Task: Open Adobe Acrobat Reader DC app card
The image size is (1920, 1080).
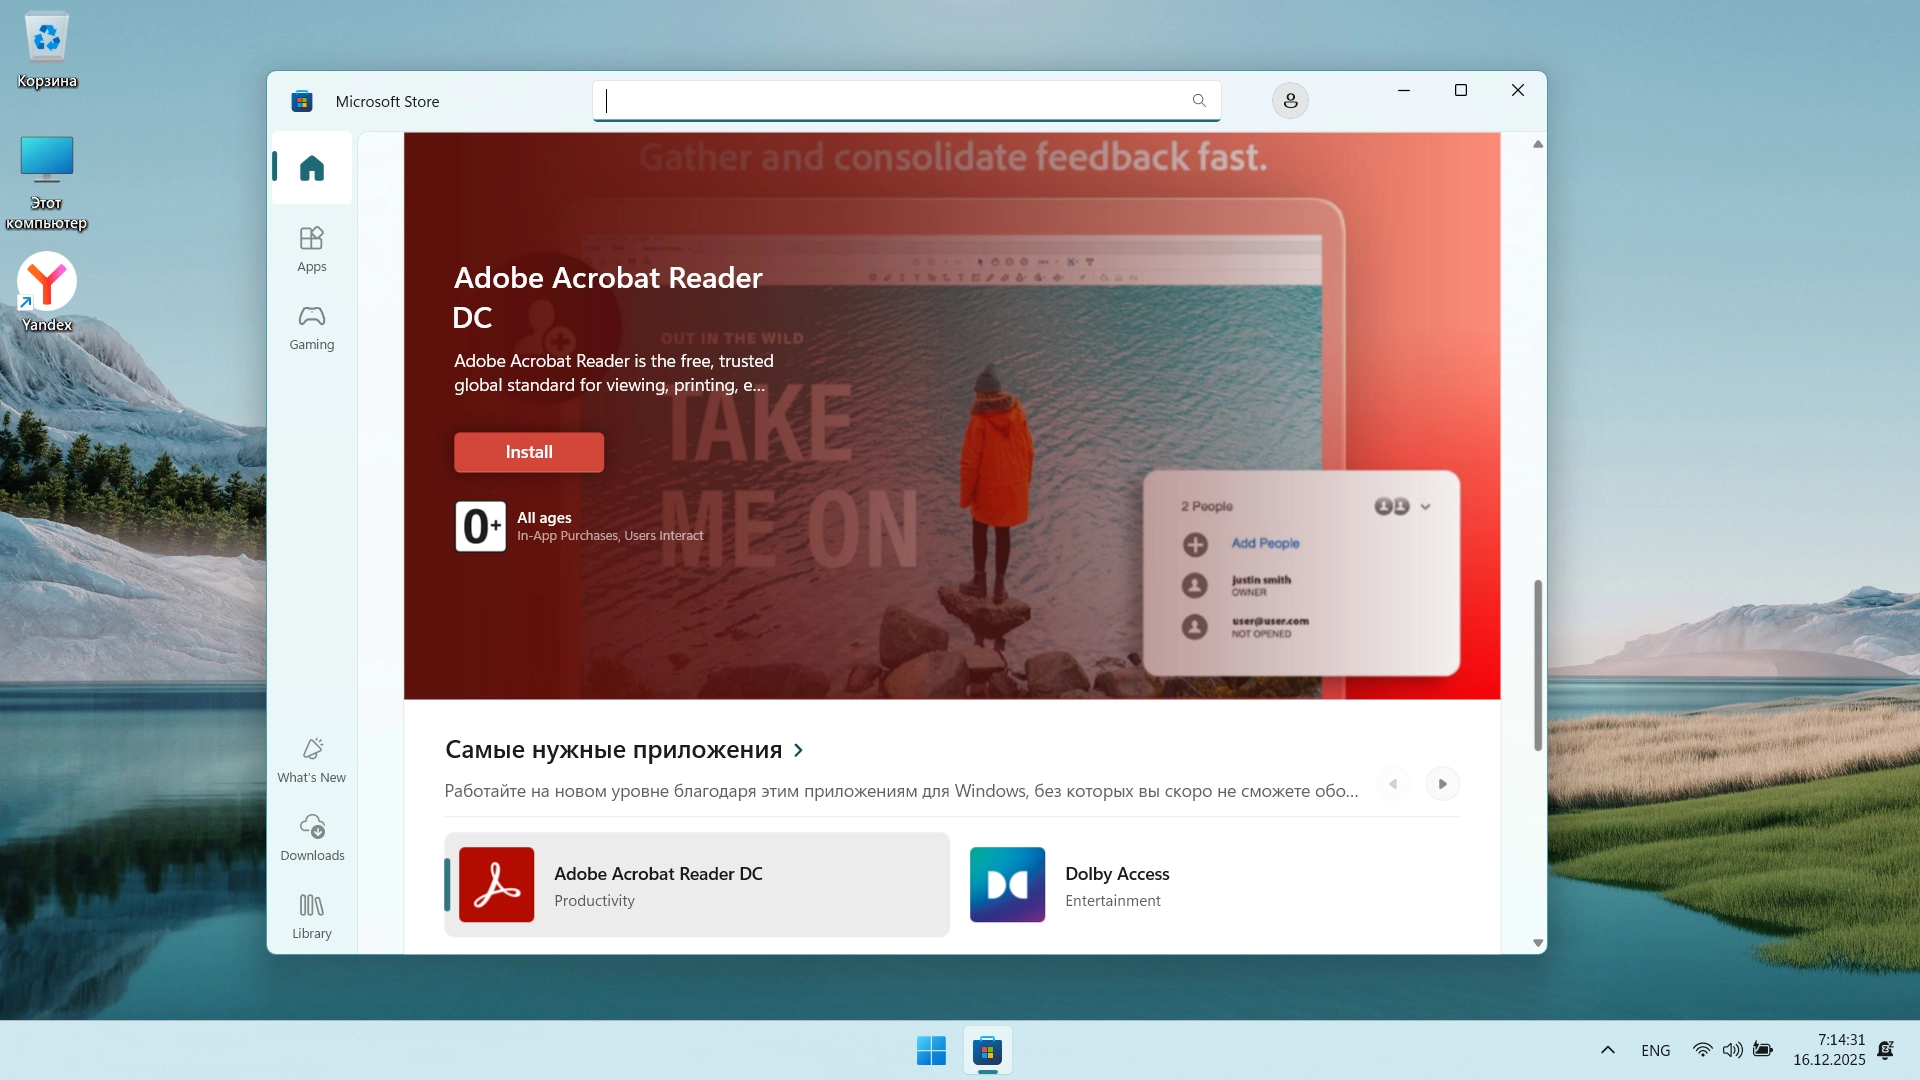Action: (x=697, y=885)
